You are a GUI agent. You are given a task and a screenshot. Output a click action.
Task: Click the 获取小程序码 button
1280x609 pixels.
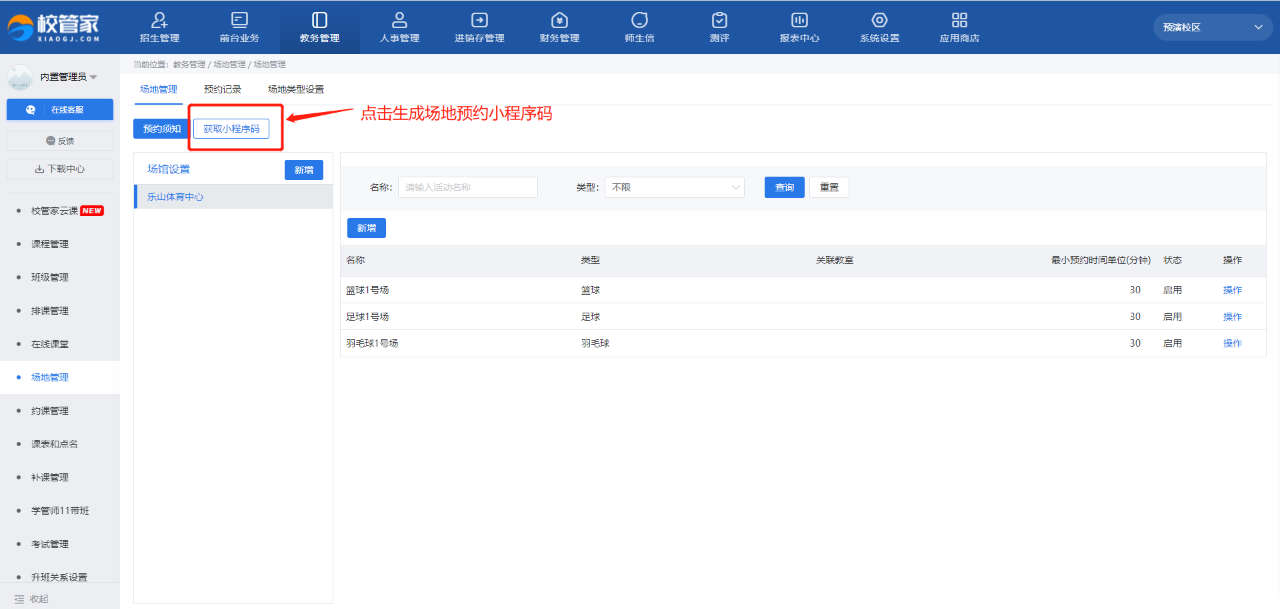click(231, 129)
